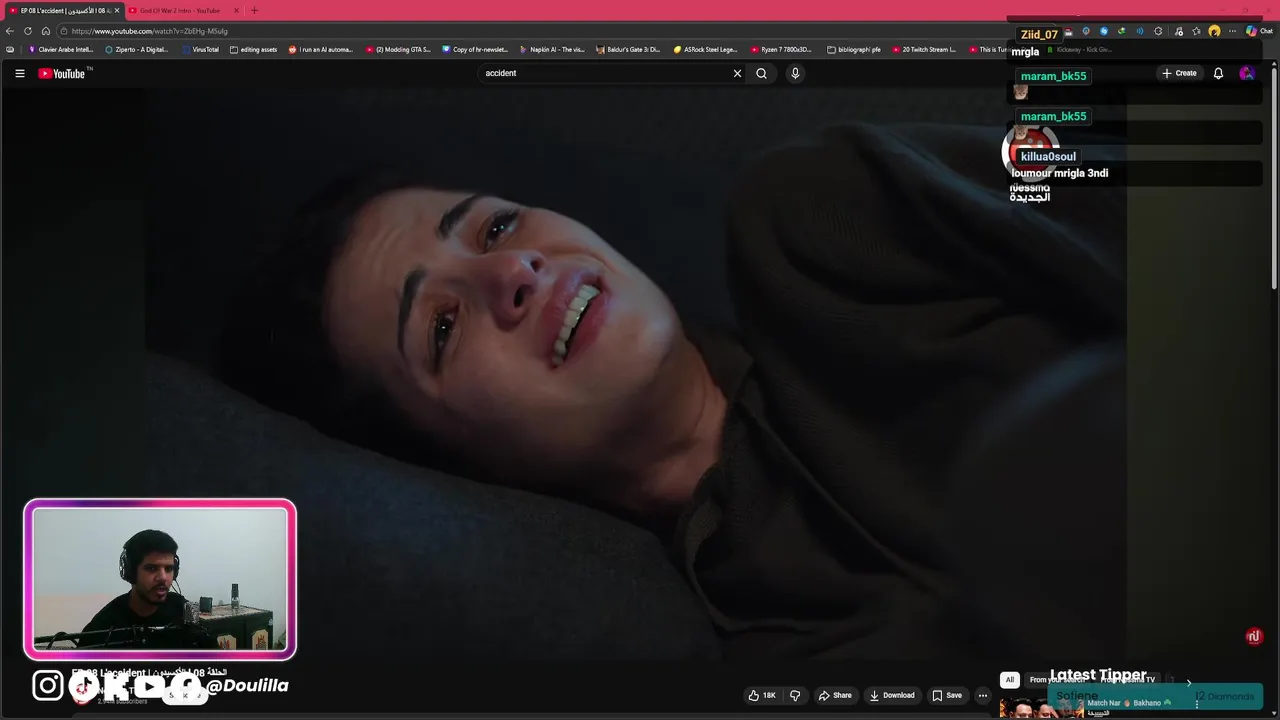Open 'Baldur's Gate 3: Di...' bookmark
This screenshot has width=1280, height=720.
click(628, 49)
